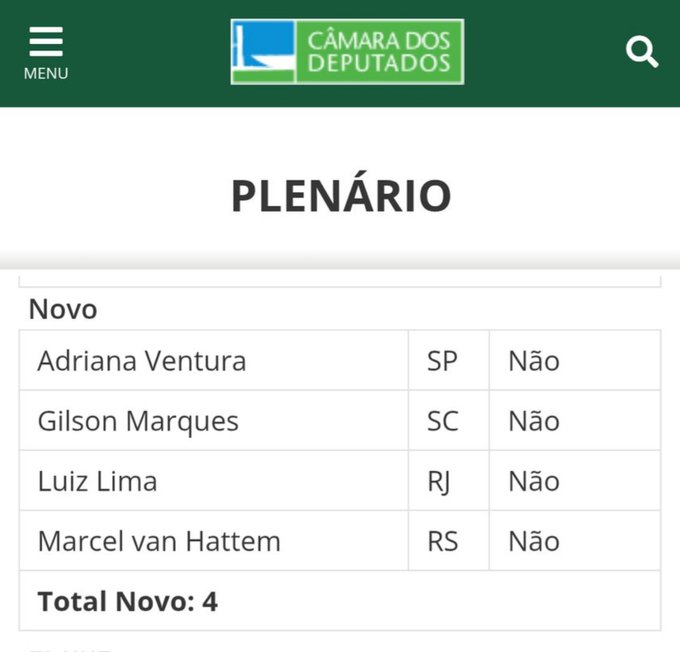Click the Novo party heading
This screenshot has height=652, width=680.
(63, 309)
